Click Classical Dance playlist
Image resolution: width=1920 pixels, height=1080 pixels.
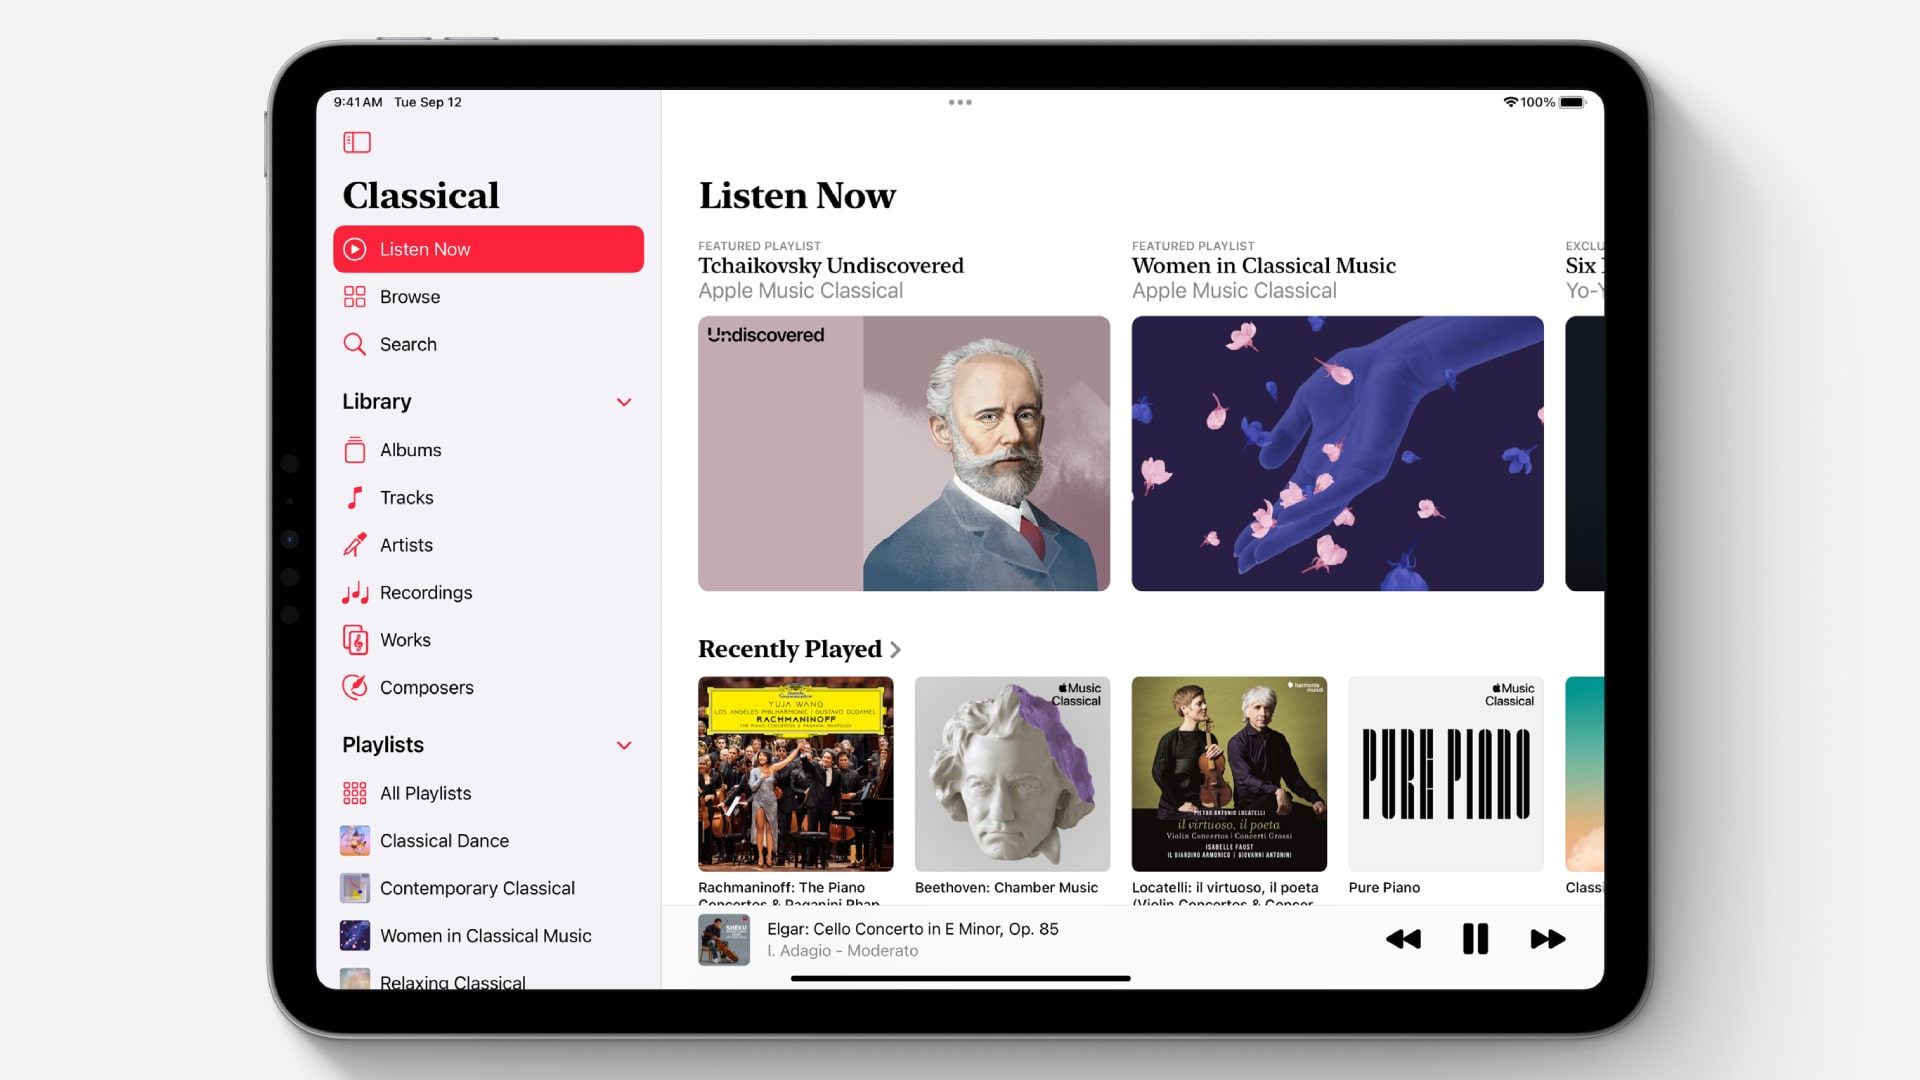[444, 840]
